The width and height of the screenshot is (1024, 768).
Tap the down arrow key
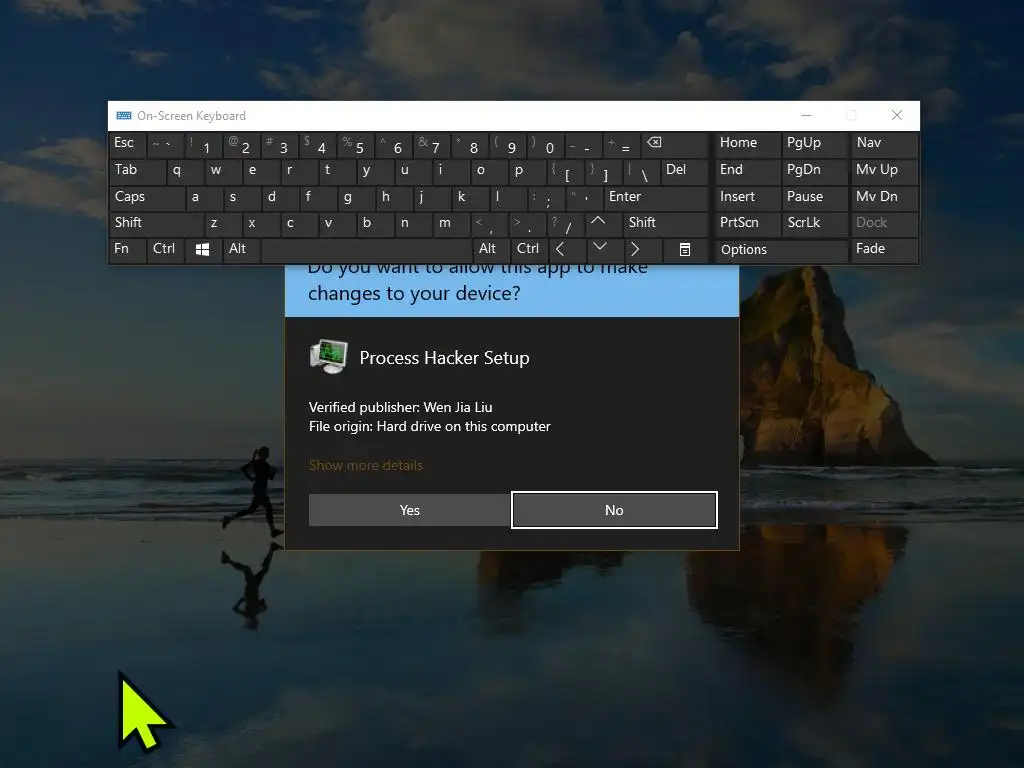[602, 249]
